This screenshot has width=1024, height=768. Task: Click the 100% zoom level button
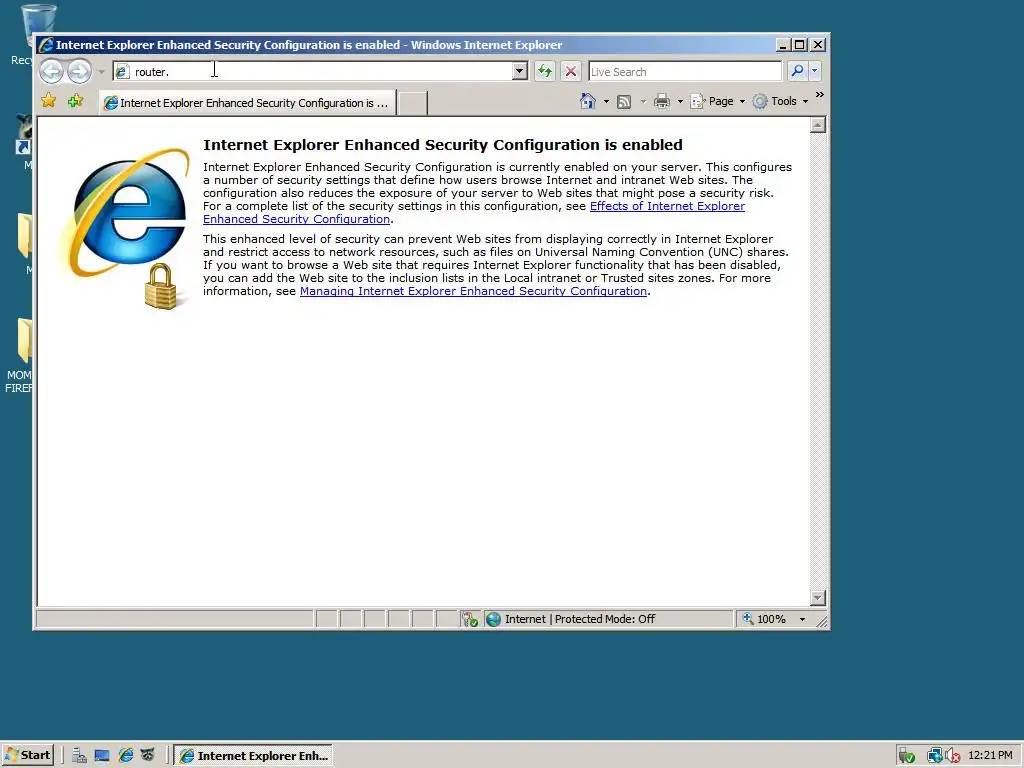(x=764, y=619)
